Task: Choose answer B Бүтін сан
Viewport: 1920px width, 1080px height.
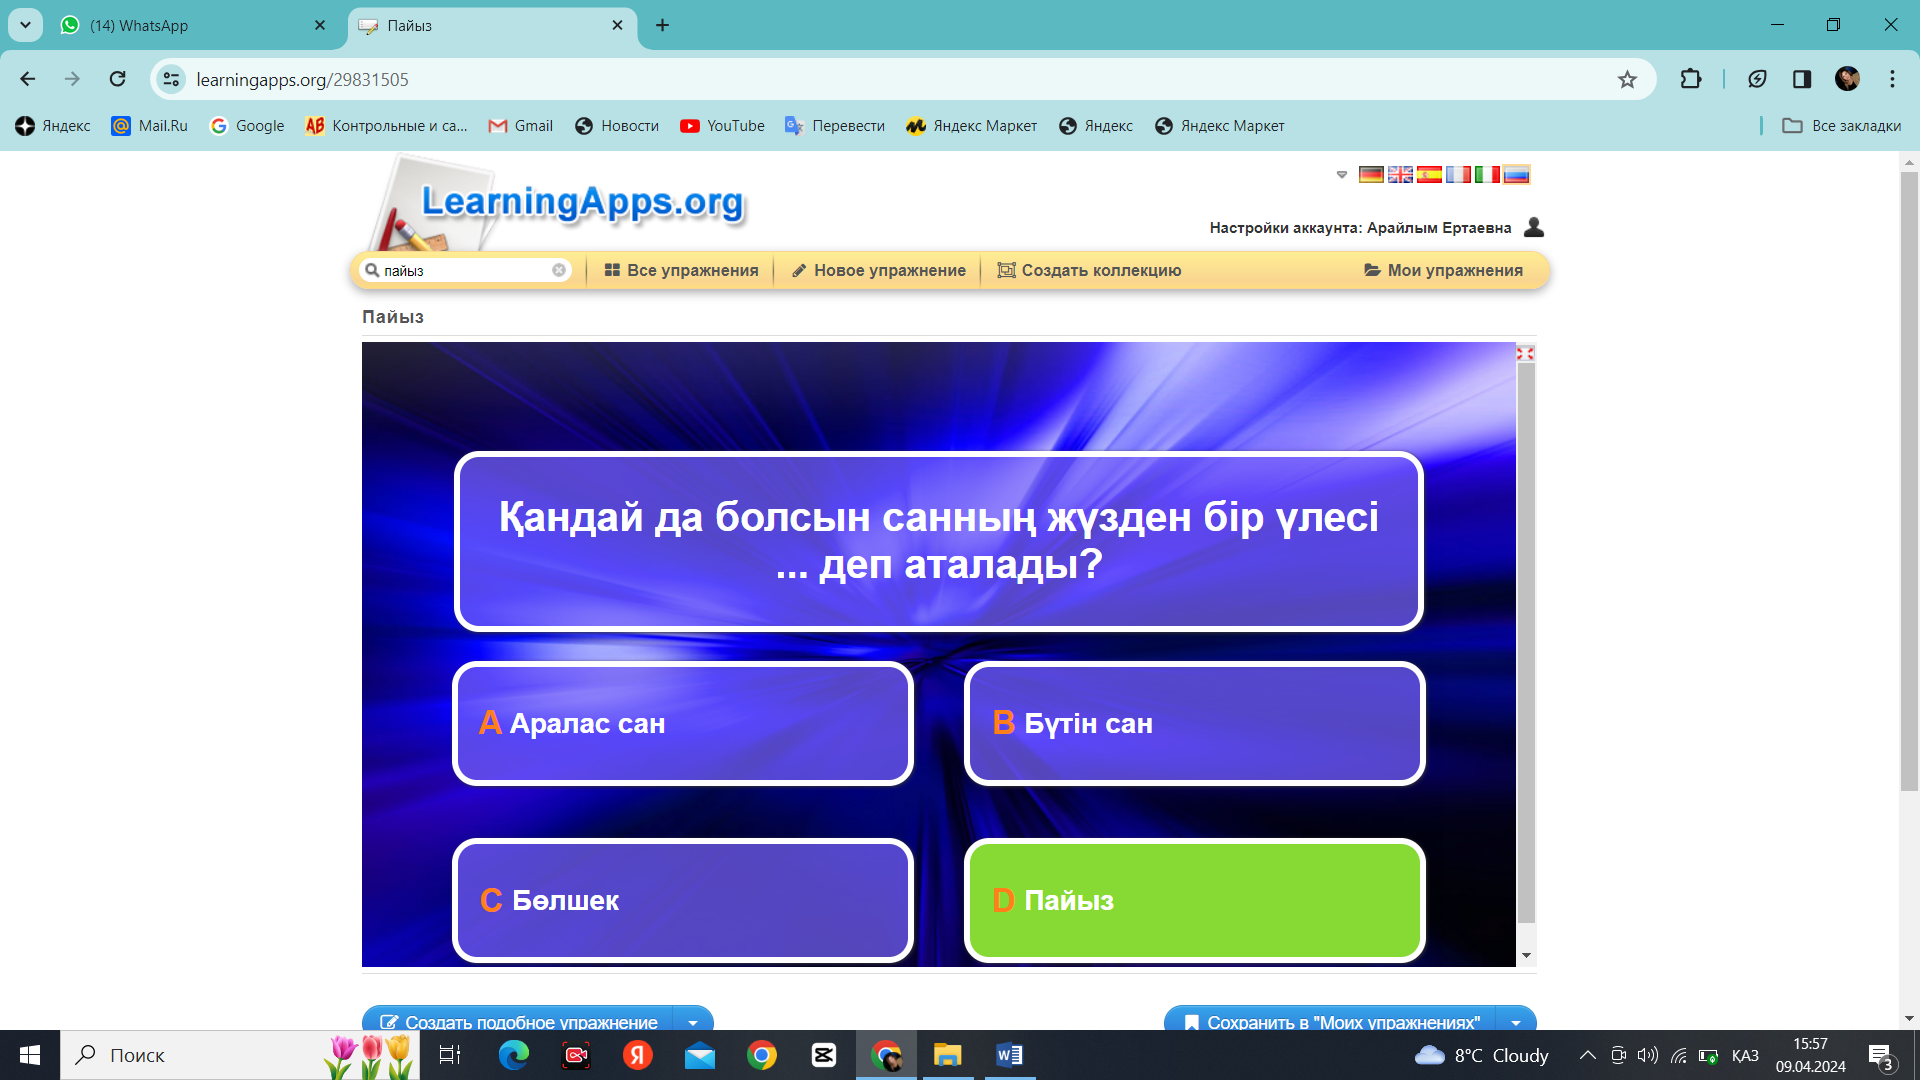Action: pos(1194,723)
